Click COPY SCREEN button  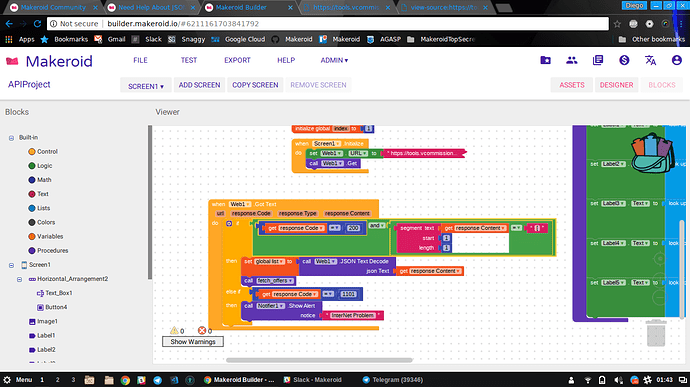point(255,85)
